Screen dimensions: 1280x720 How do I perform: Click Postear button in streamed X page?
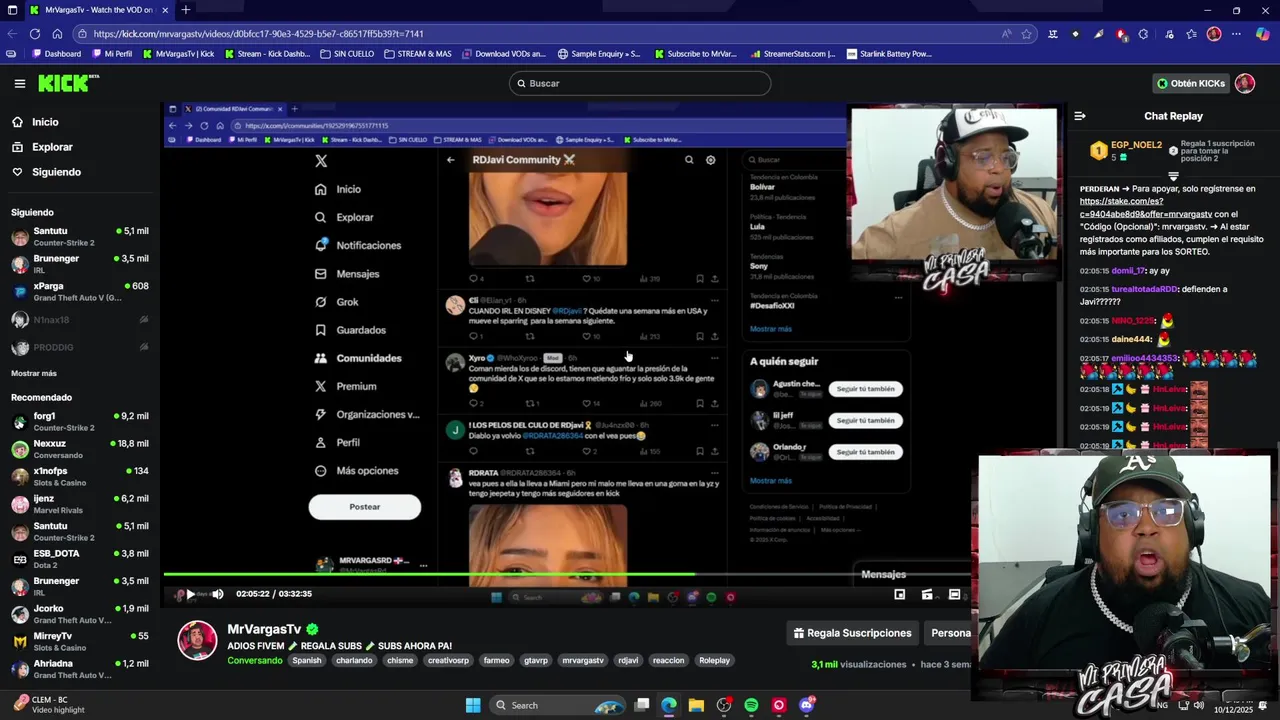365,507
